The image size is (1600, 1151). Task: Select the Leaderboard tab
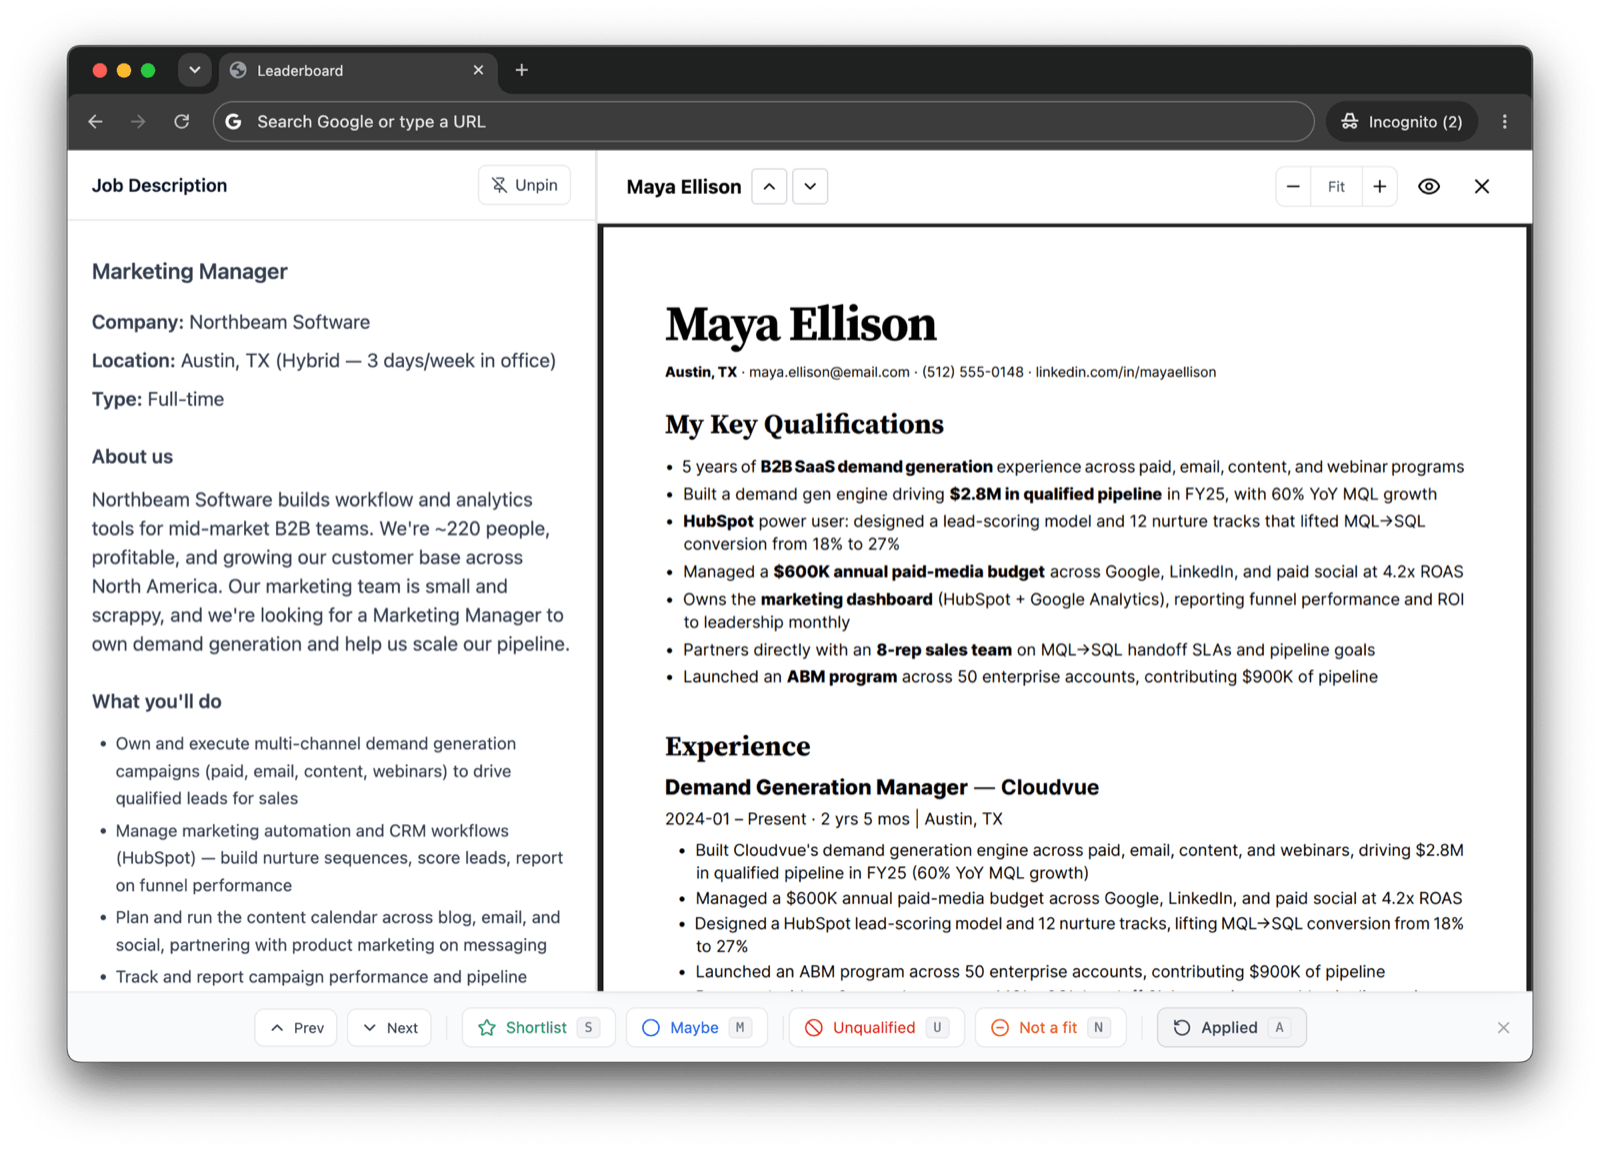pos(358,70)
